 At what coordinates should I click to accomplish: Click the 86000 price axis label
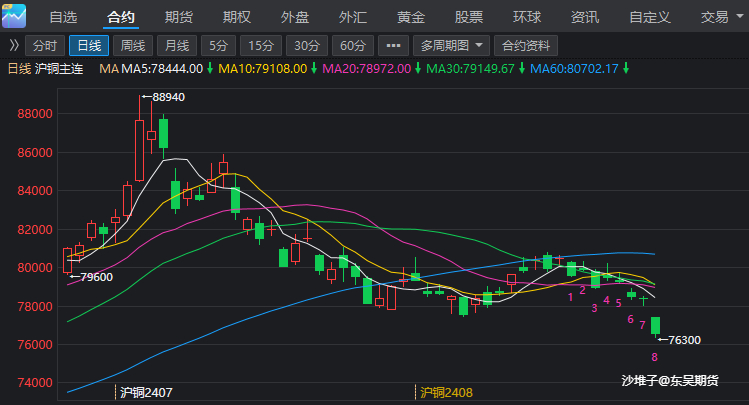pyautogui.click(x=35, y=153)
